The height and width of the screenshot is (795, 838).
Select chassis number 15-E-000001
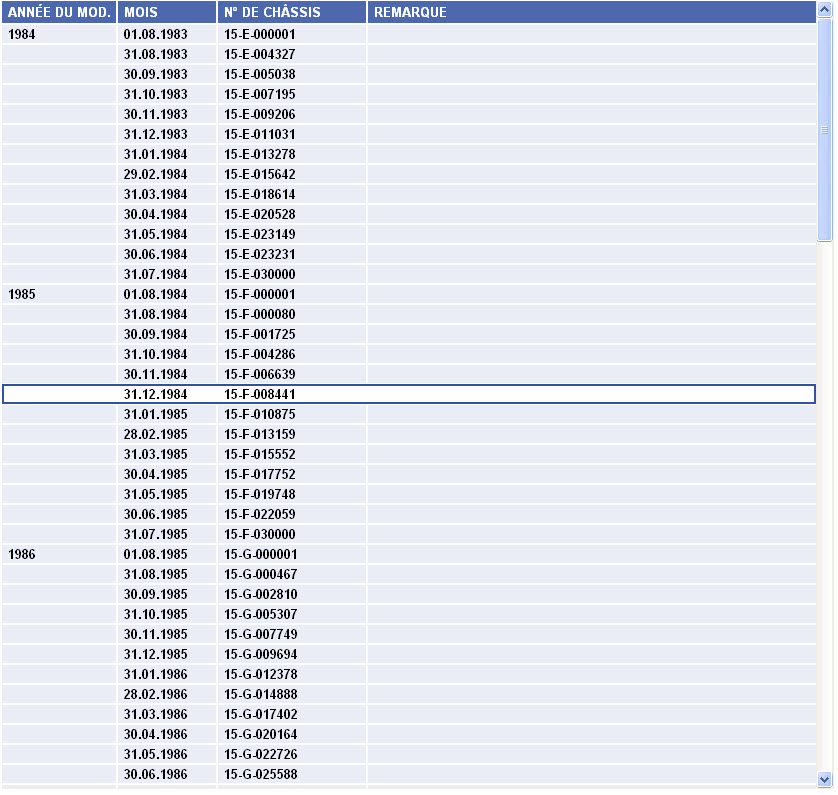coord(260,34)
